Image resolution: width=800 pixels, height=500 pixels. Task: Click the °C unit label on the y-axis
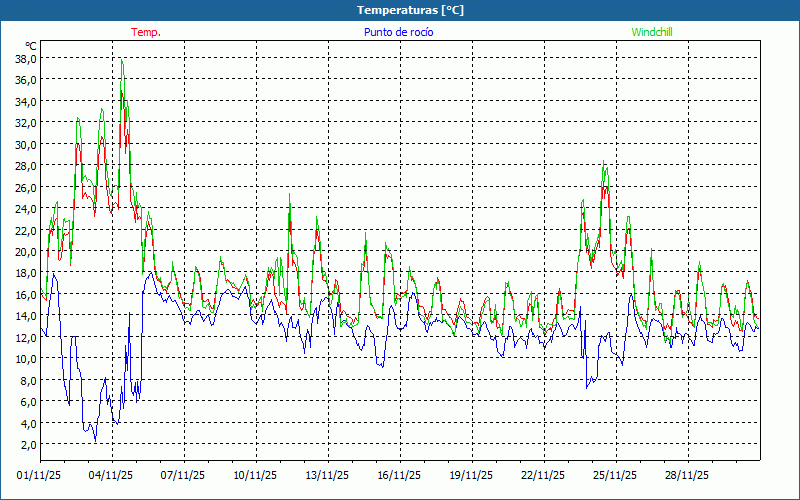[x=31, y=46]
